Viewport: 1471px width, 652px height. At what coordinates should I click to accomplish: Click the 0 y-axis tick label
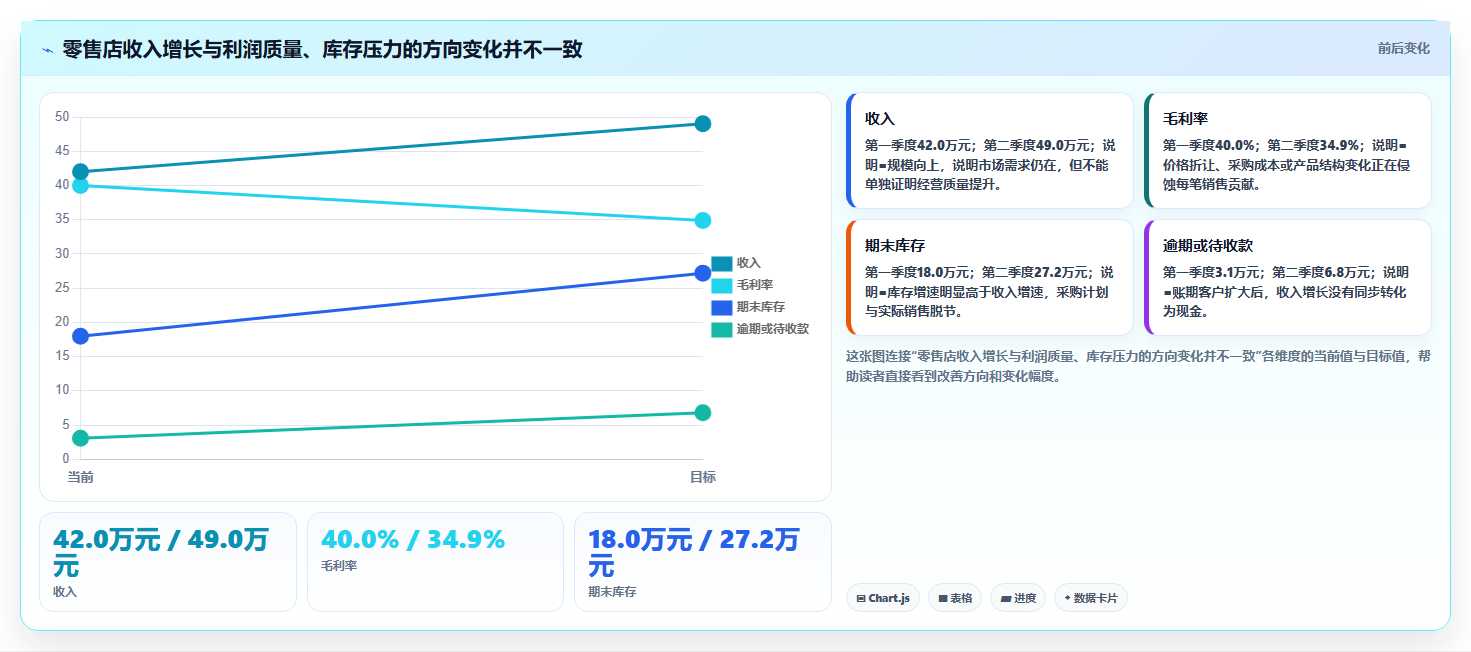coord(66,459)
